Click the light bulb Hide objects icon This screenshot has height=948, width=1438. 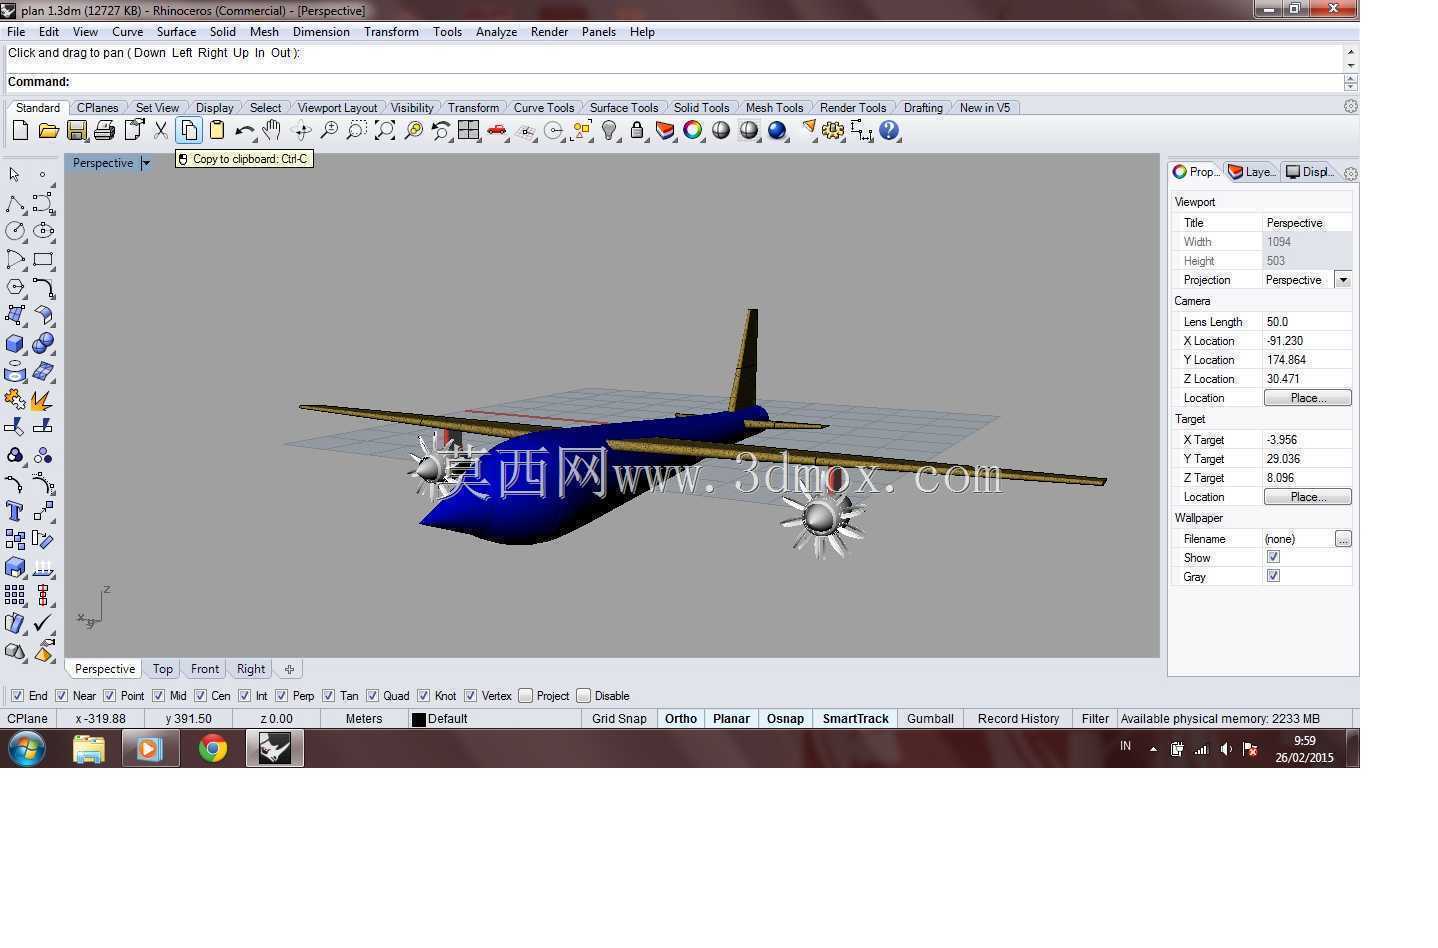[x=609, y=131]
